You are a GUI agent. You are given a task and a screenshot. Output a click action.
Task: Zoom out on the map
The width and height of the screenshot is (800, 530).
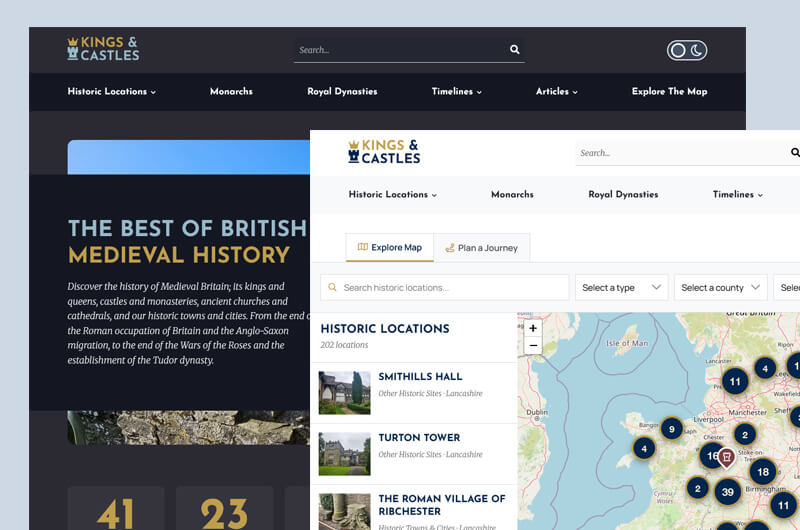coord(533,345)
